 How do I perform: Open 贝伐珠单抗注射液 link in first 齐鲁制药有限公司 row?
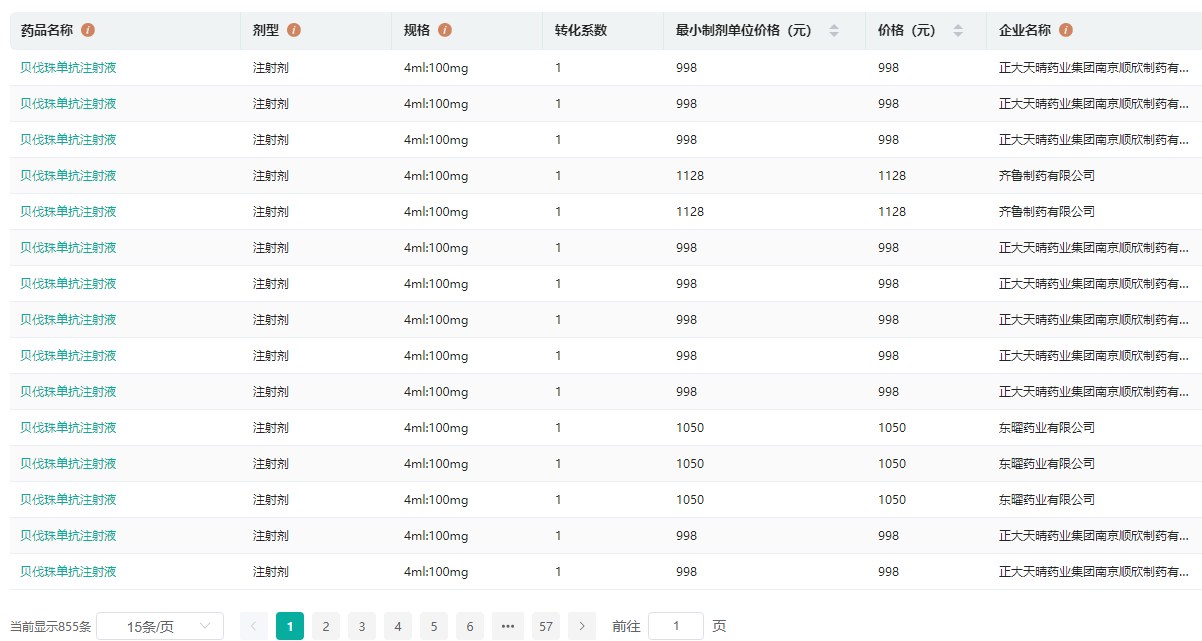tap(68, 176)
